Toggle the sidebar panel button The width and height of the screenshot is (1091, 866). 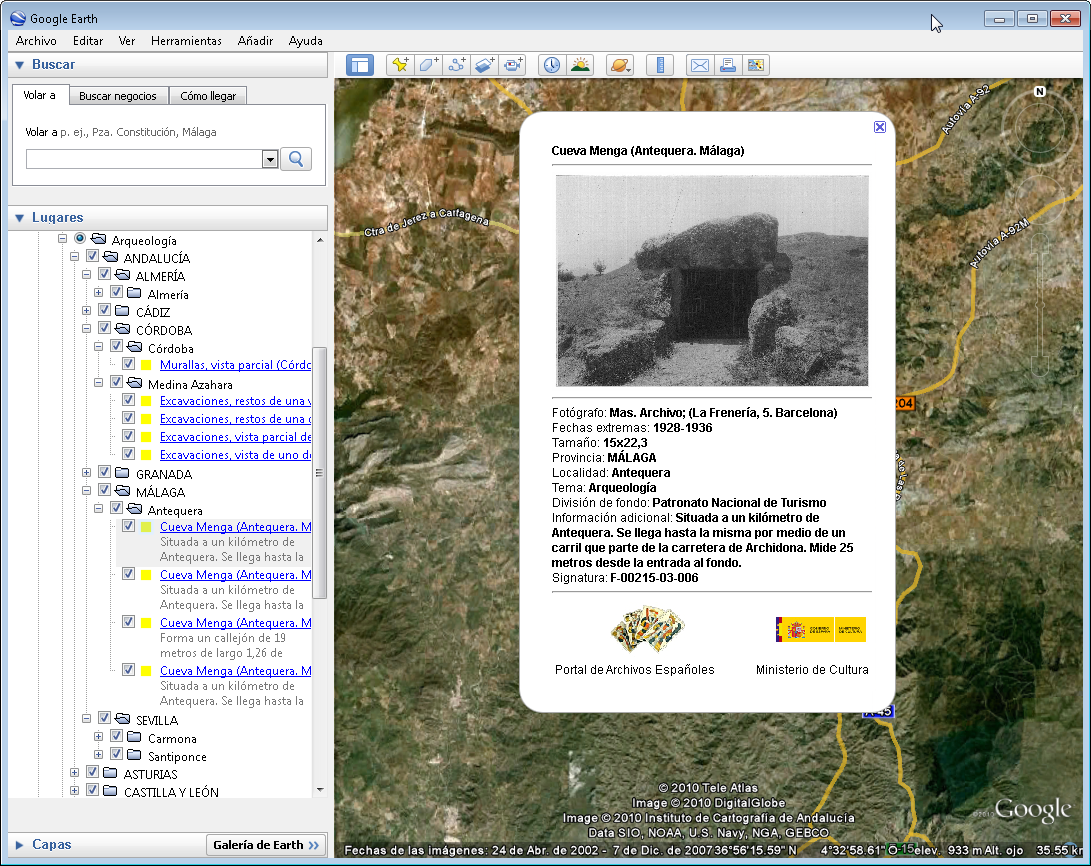click(360, 65)
